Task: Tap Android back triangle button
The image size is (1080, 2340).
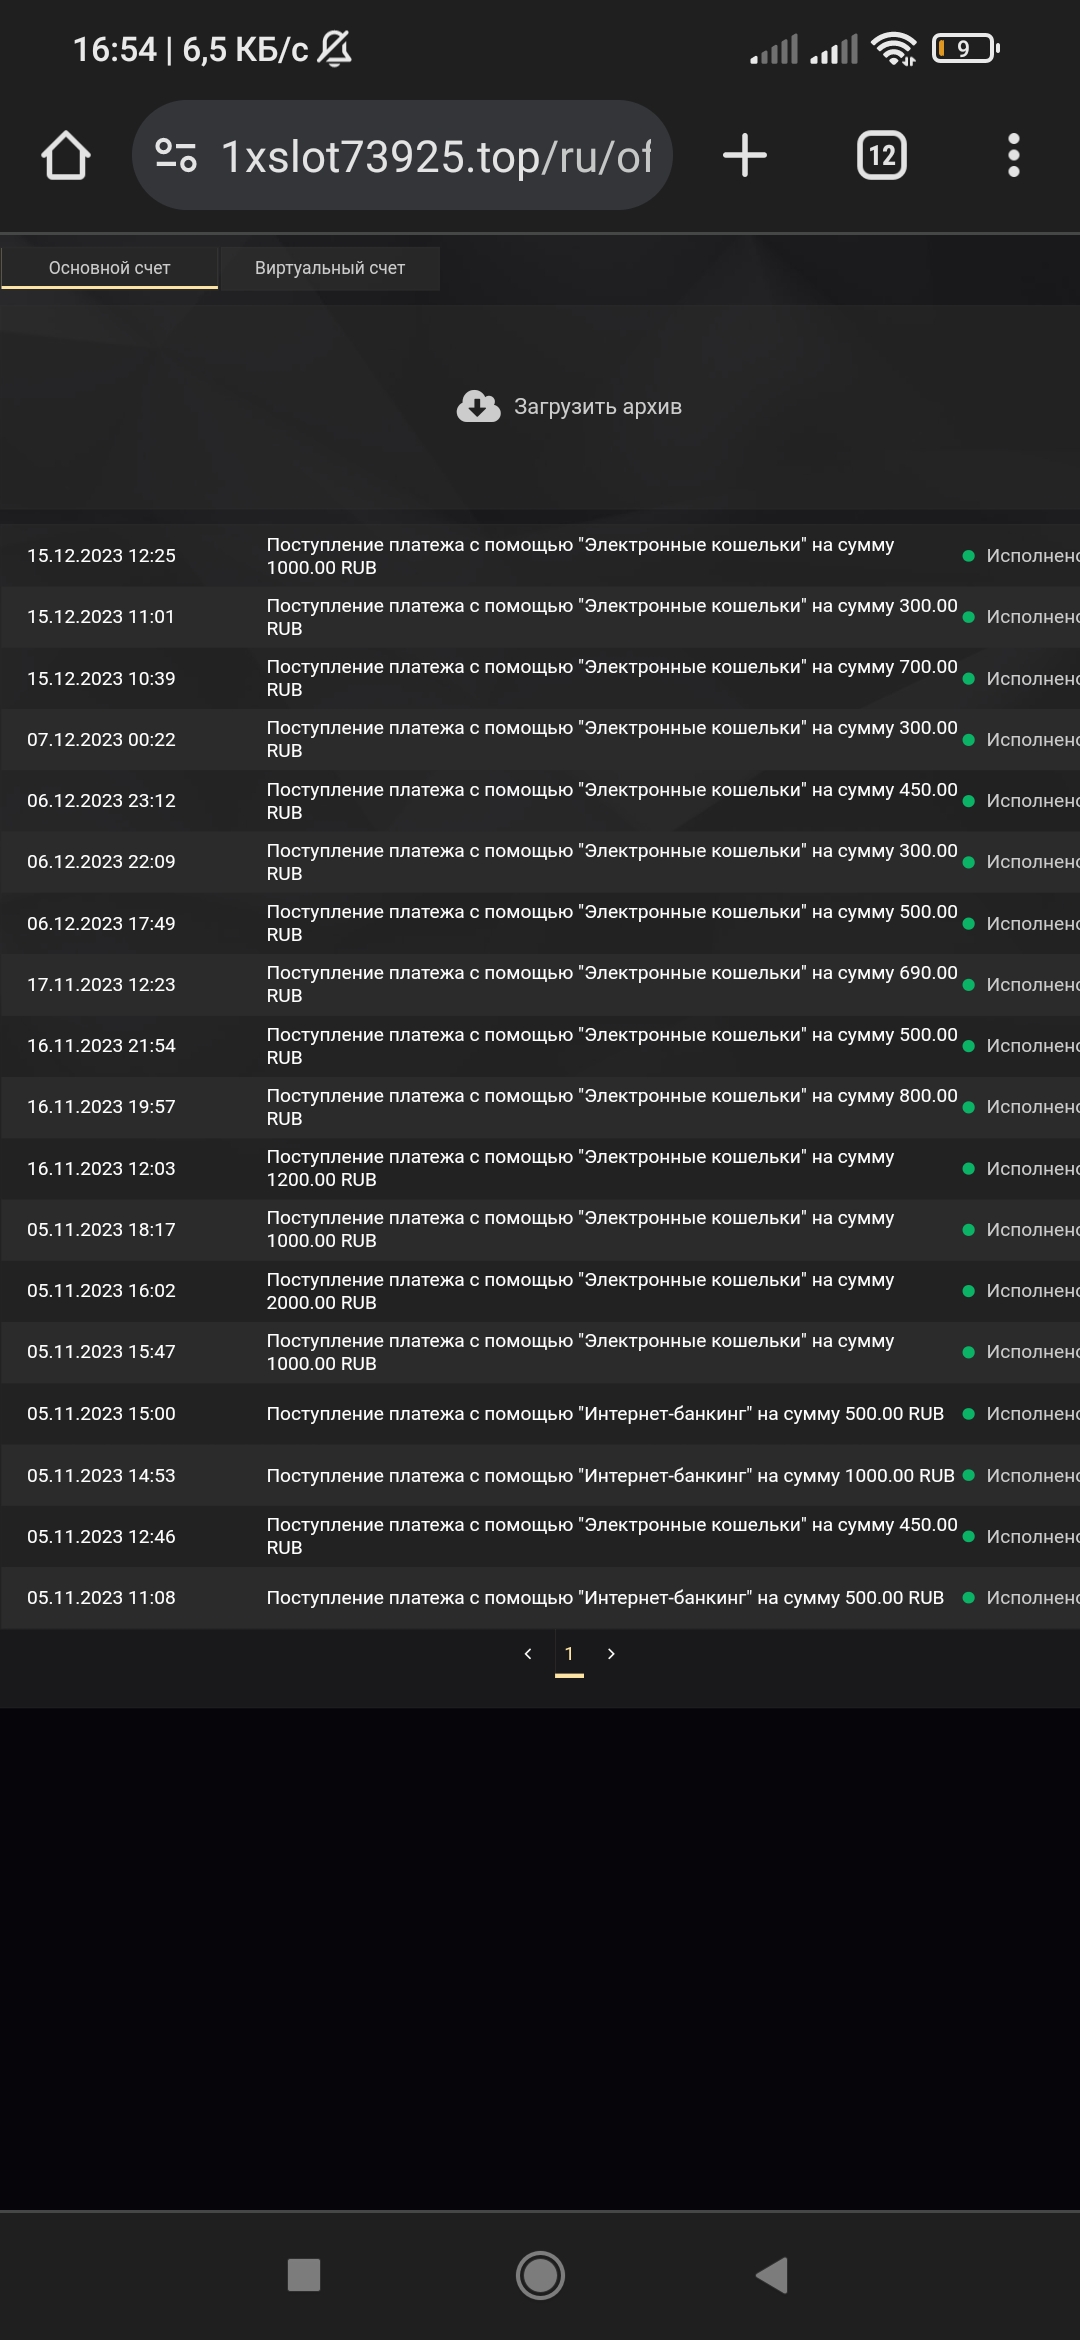Action: [x=772, y=2275]
